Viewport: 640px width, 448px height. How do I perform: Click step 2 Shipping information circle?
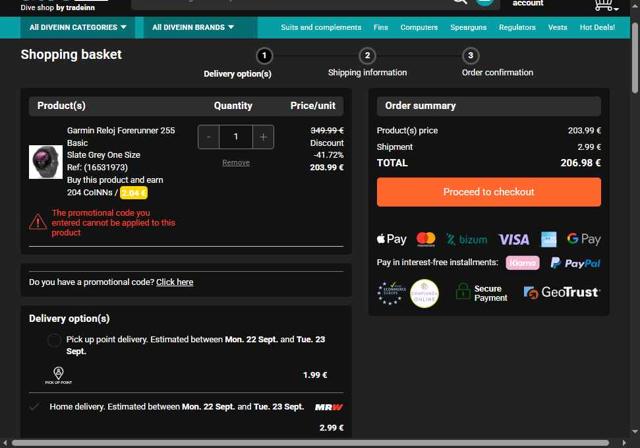click(367, 55)
